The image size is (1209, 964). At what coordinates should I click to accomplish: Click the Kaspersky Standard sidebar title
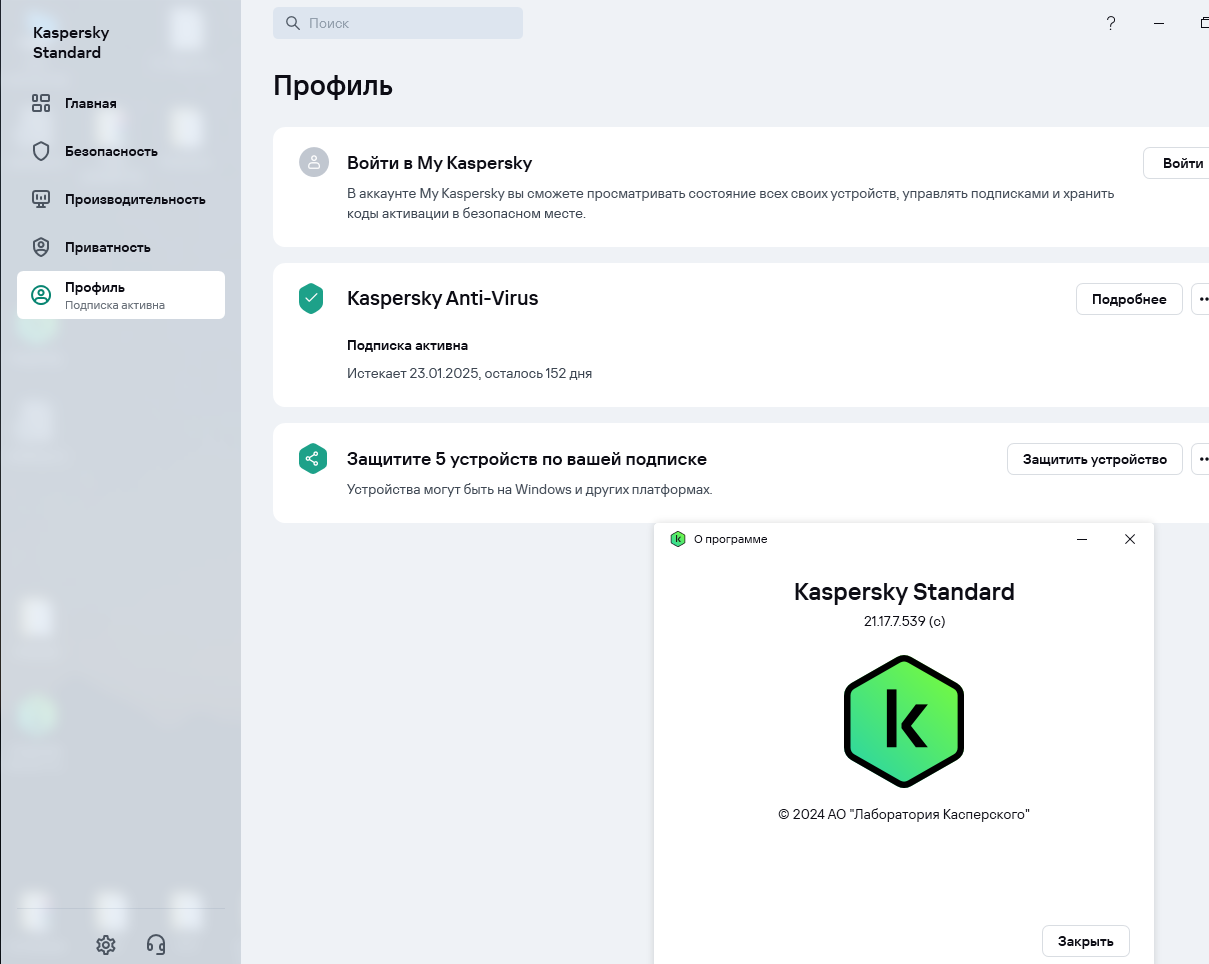point(71,42)
